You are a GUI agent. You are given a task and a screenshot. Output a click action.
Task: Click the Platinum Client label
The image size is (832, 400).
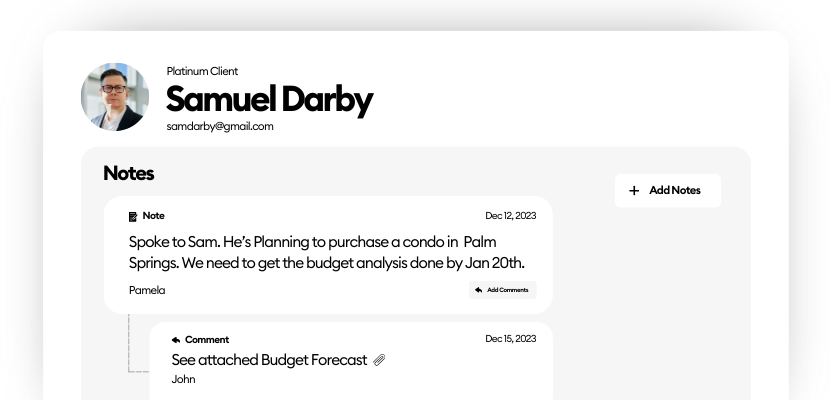pos(202,71)
